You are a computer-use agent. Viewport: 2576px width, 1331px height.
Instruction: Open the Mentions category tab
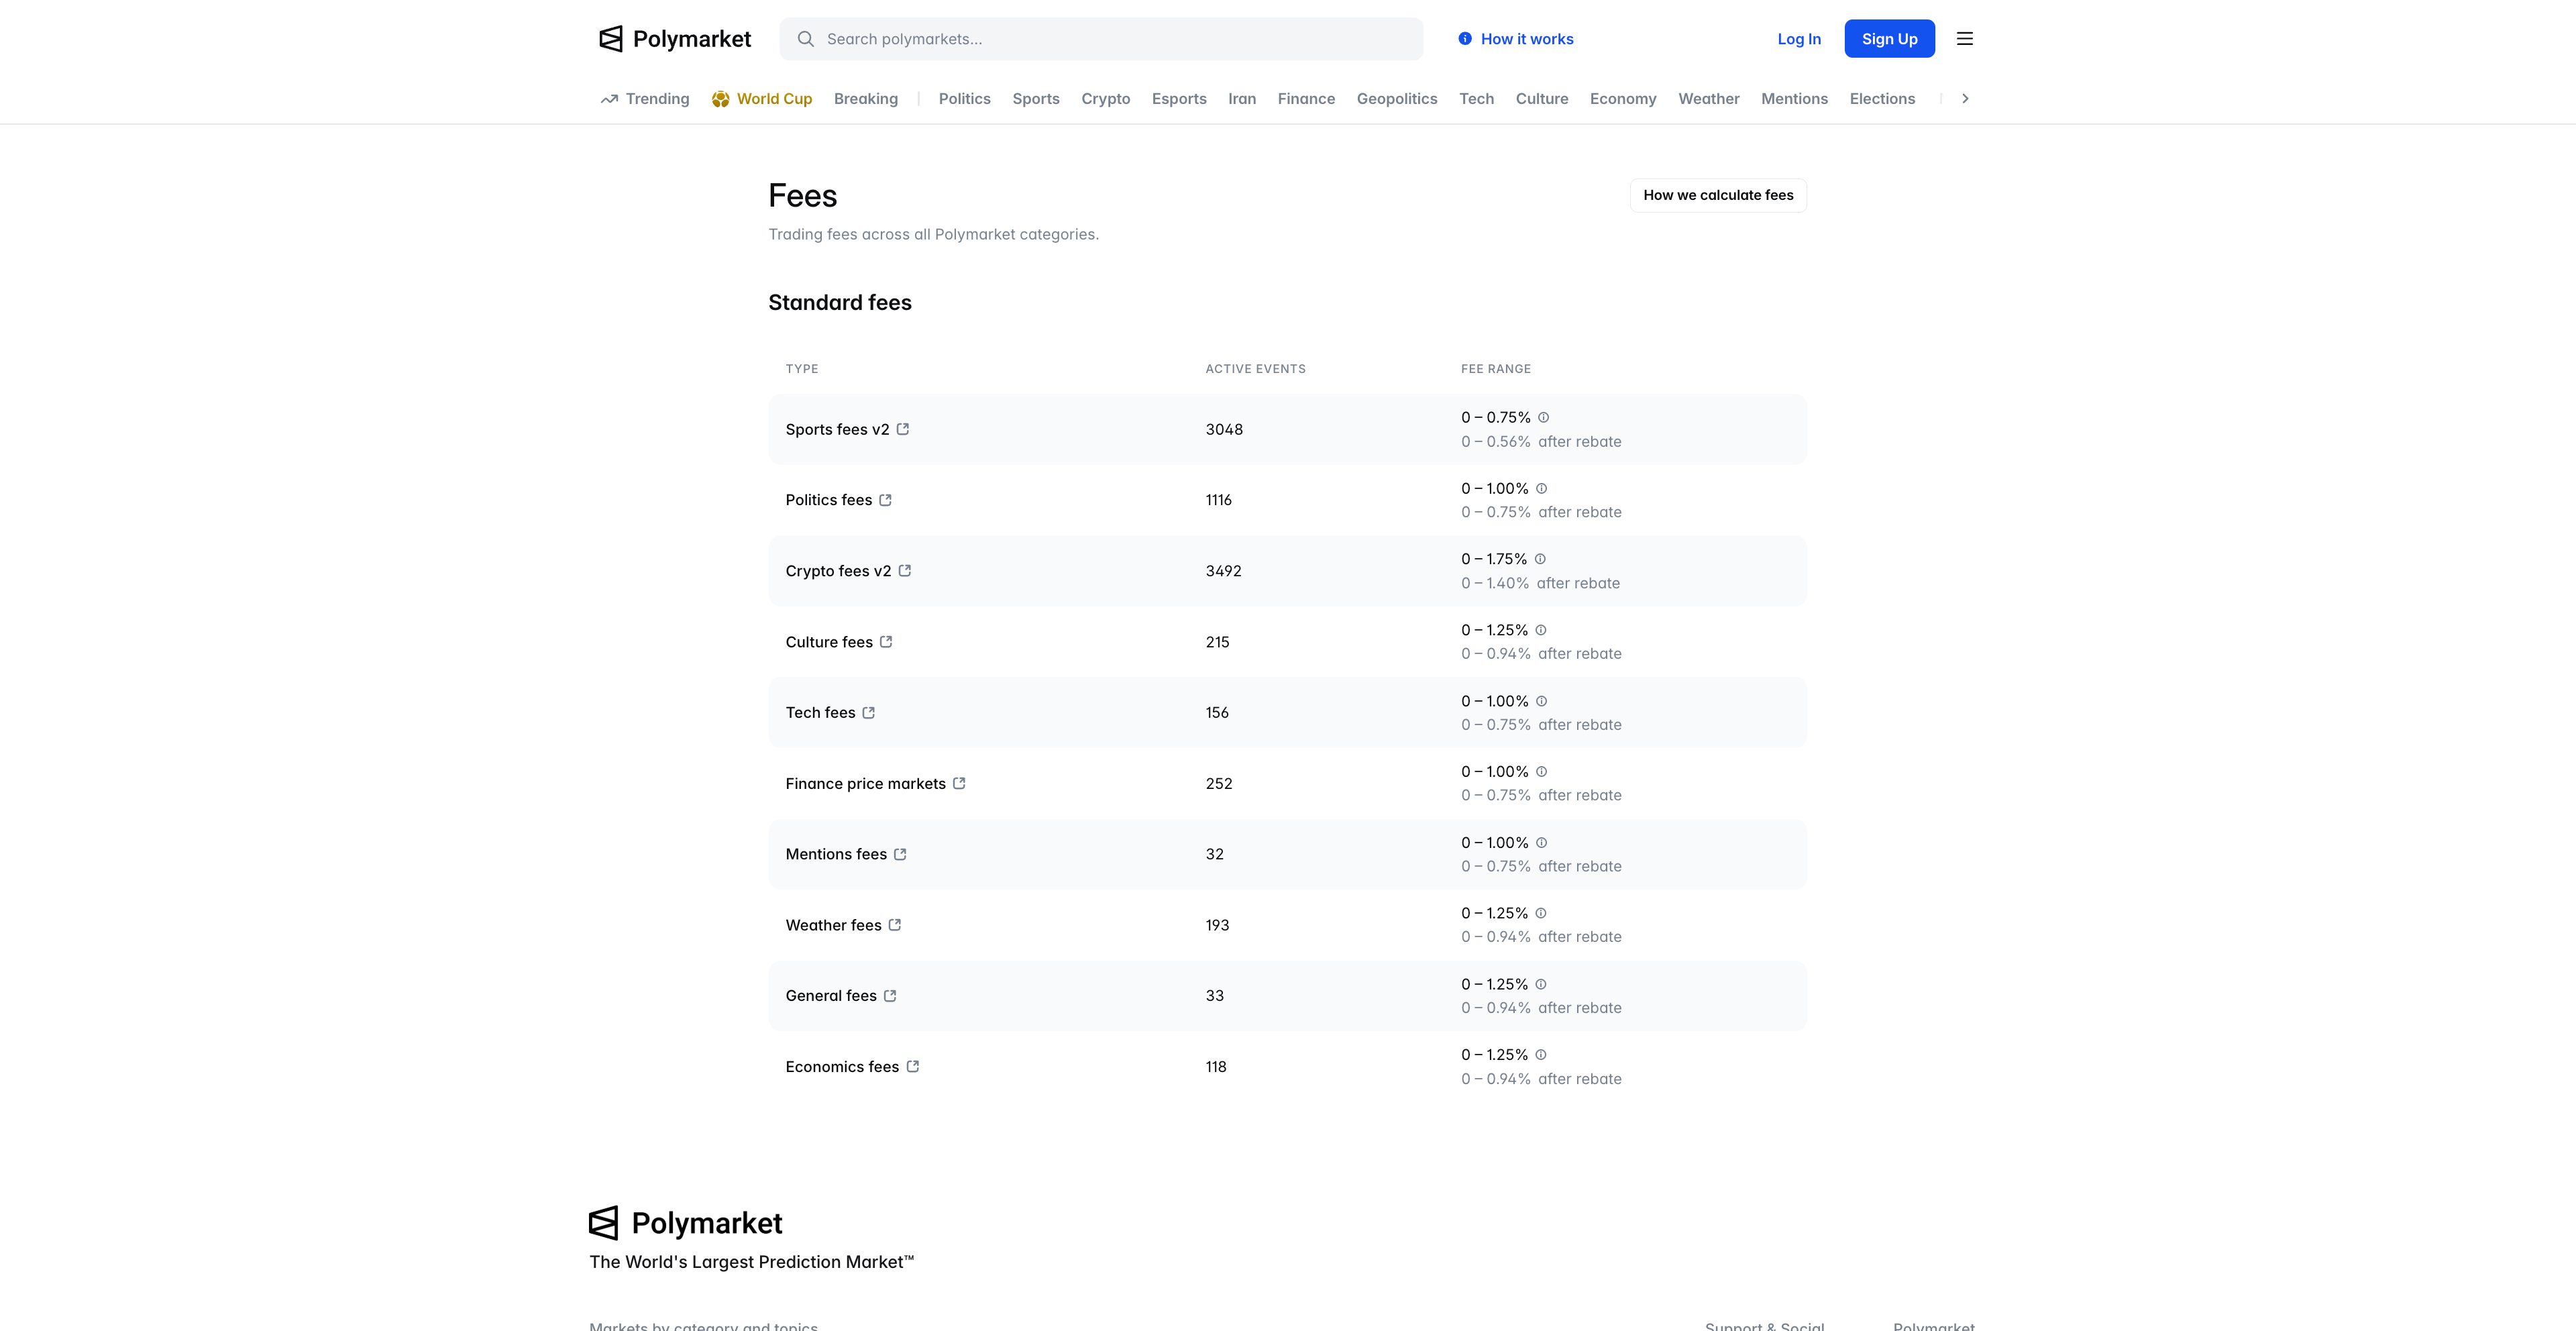(1794, 99)
